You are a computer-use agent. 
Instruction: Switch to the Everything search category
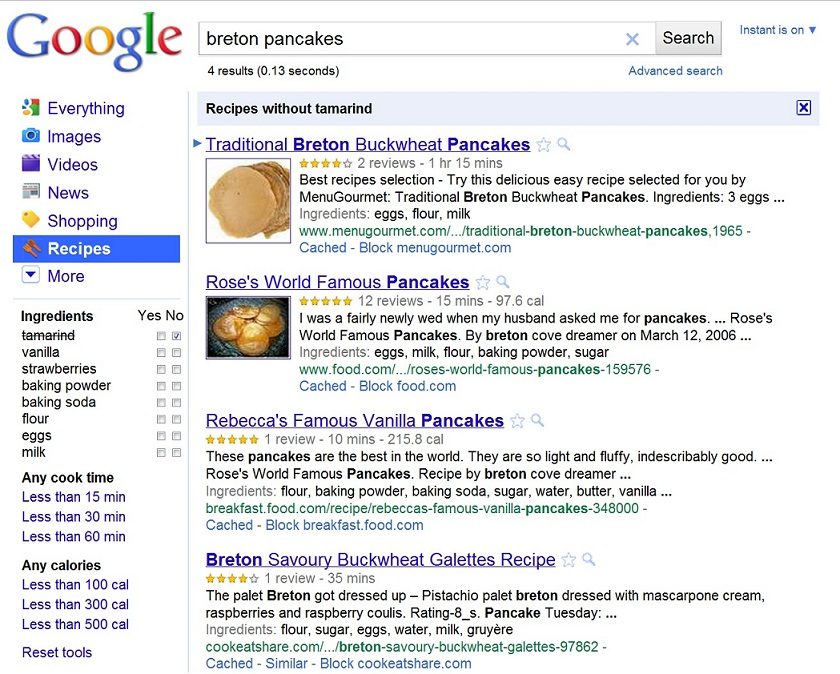click(x=85, y=108)
